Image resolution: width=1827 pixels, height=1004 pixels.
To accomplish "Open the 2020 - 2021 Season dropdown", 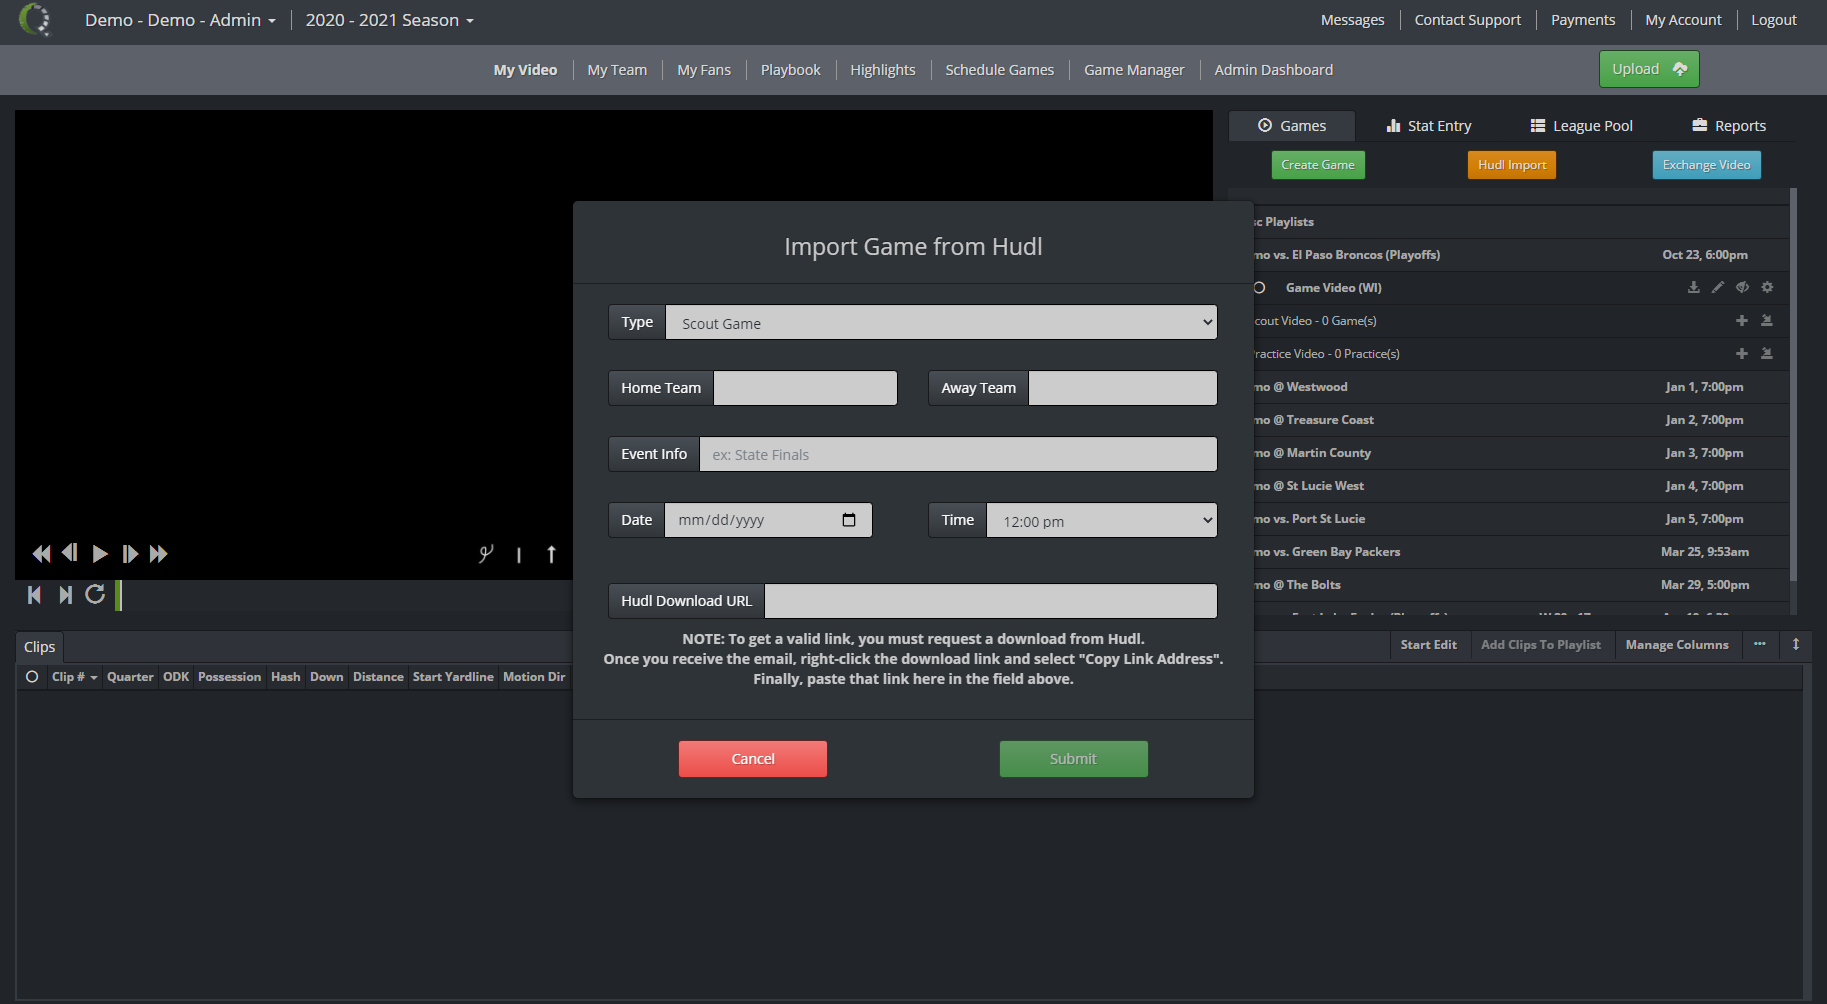I will pos(390,20).
